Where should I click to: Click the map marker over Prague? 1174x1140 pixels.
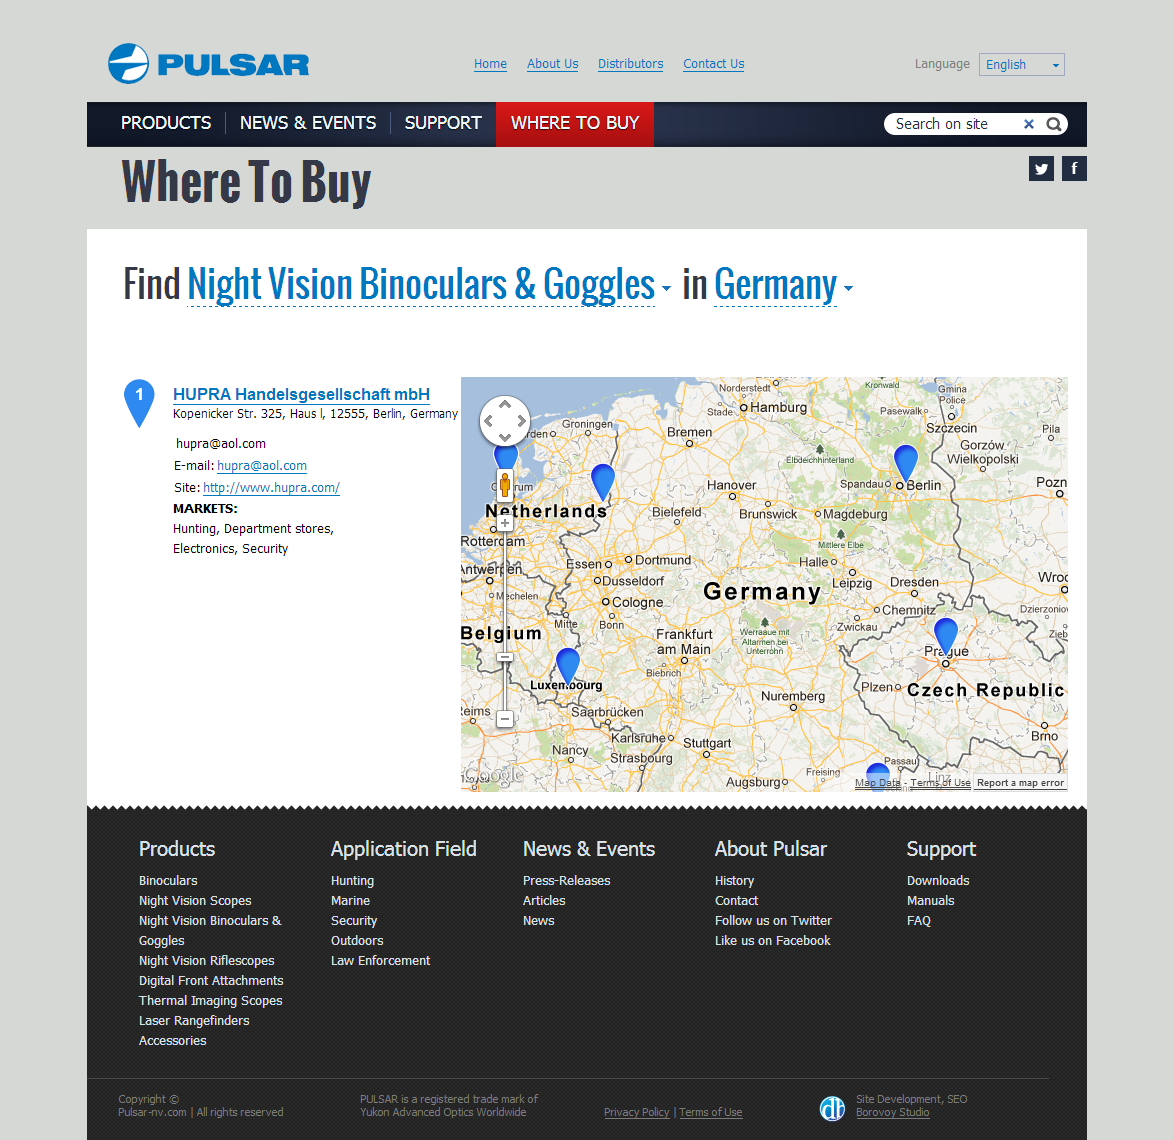point(946,636)
